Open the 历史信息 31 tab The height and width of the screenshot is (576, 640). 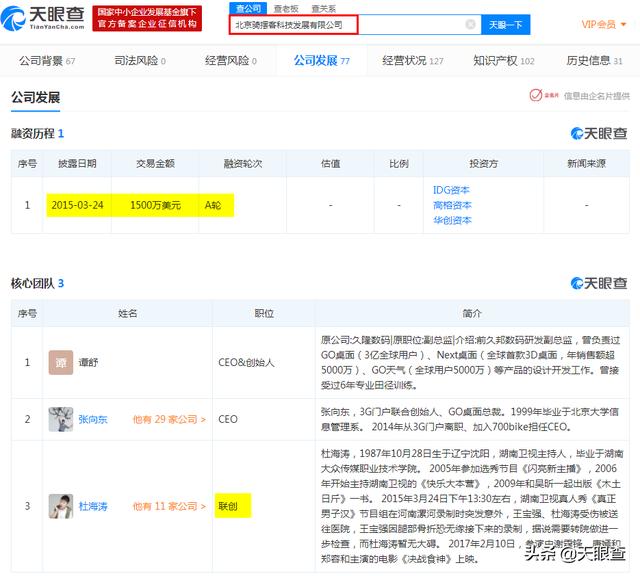594,61
